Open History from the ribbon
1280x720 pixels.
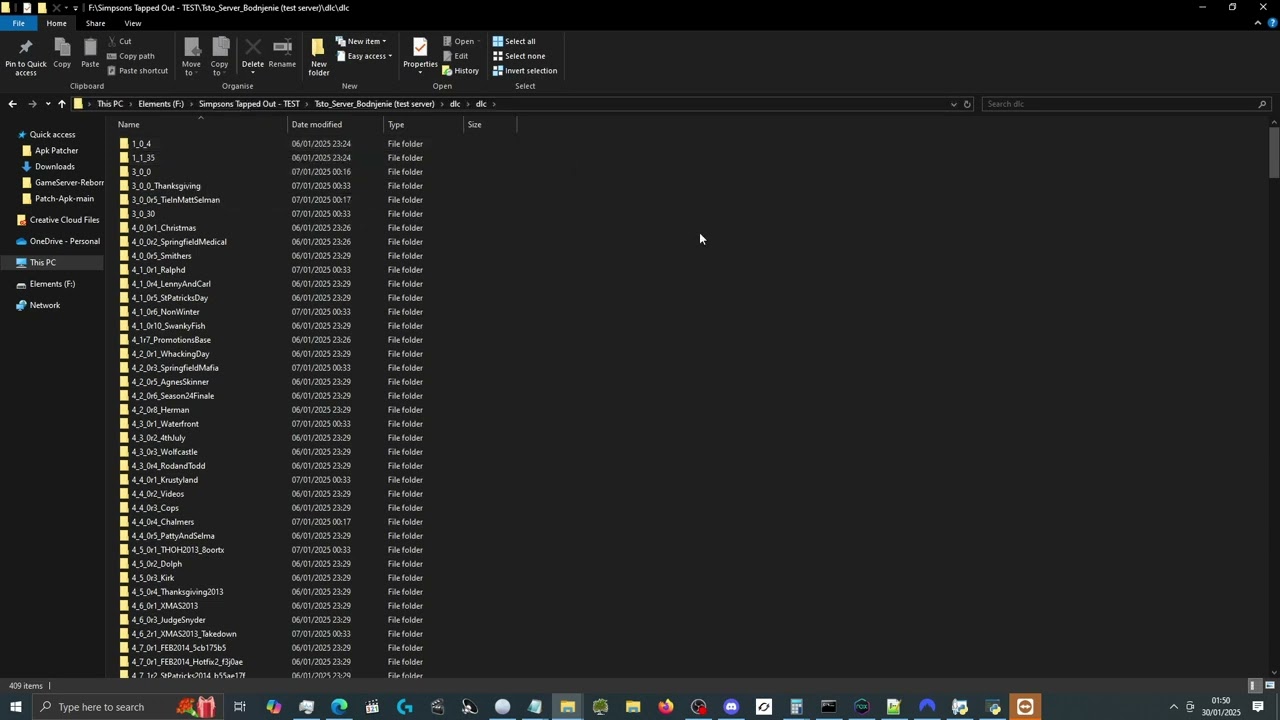[x=460, y=71]
